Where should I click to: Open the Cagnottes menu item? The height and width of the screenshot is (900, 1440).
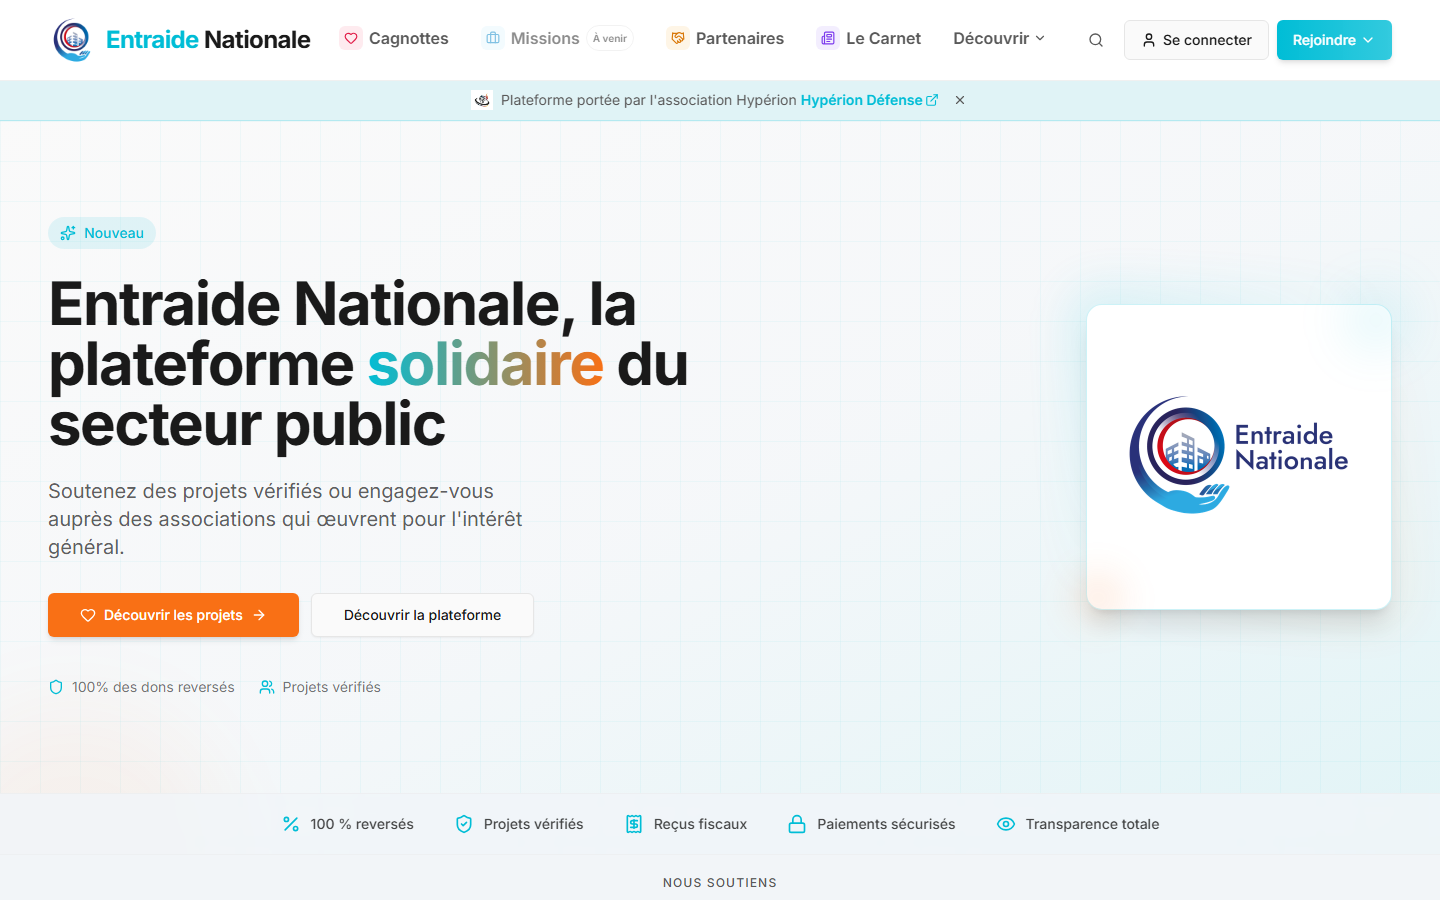coord(394,38)
